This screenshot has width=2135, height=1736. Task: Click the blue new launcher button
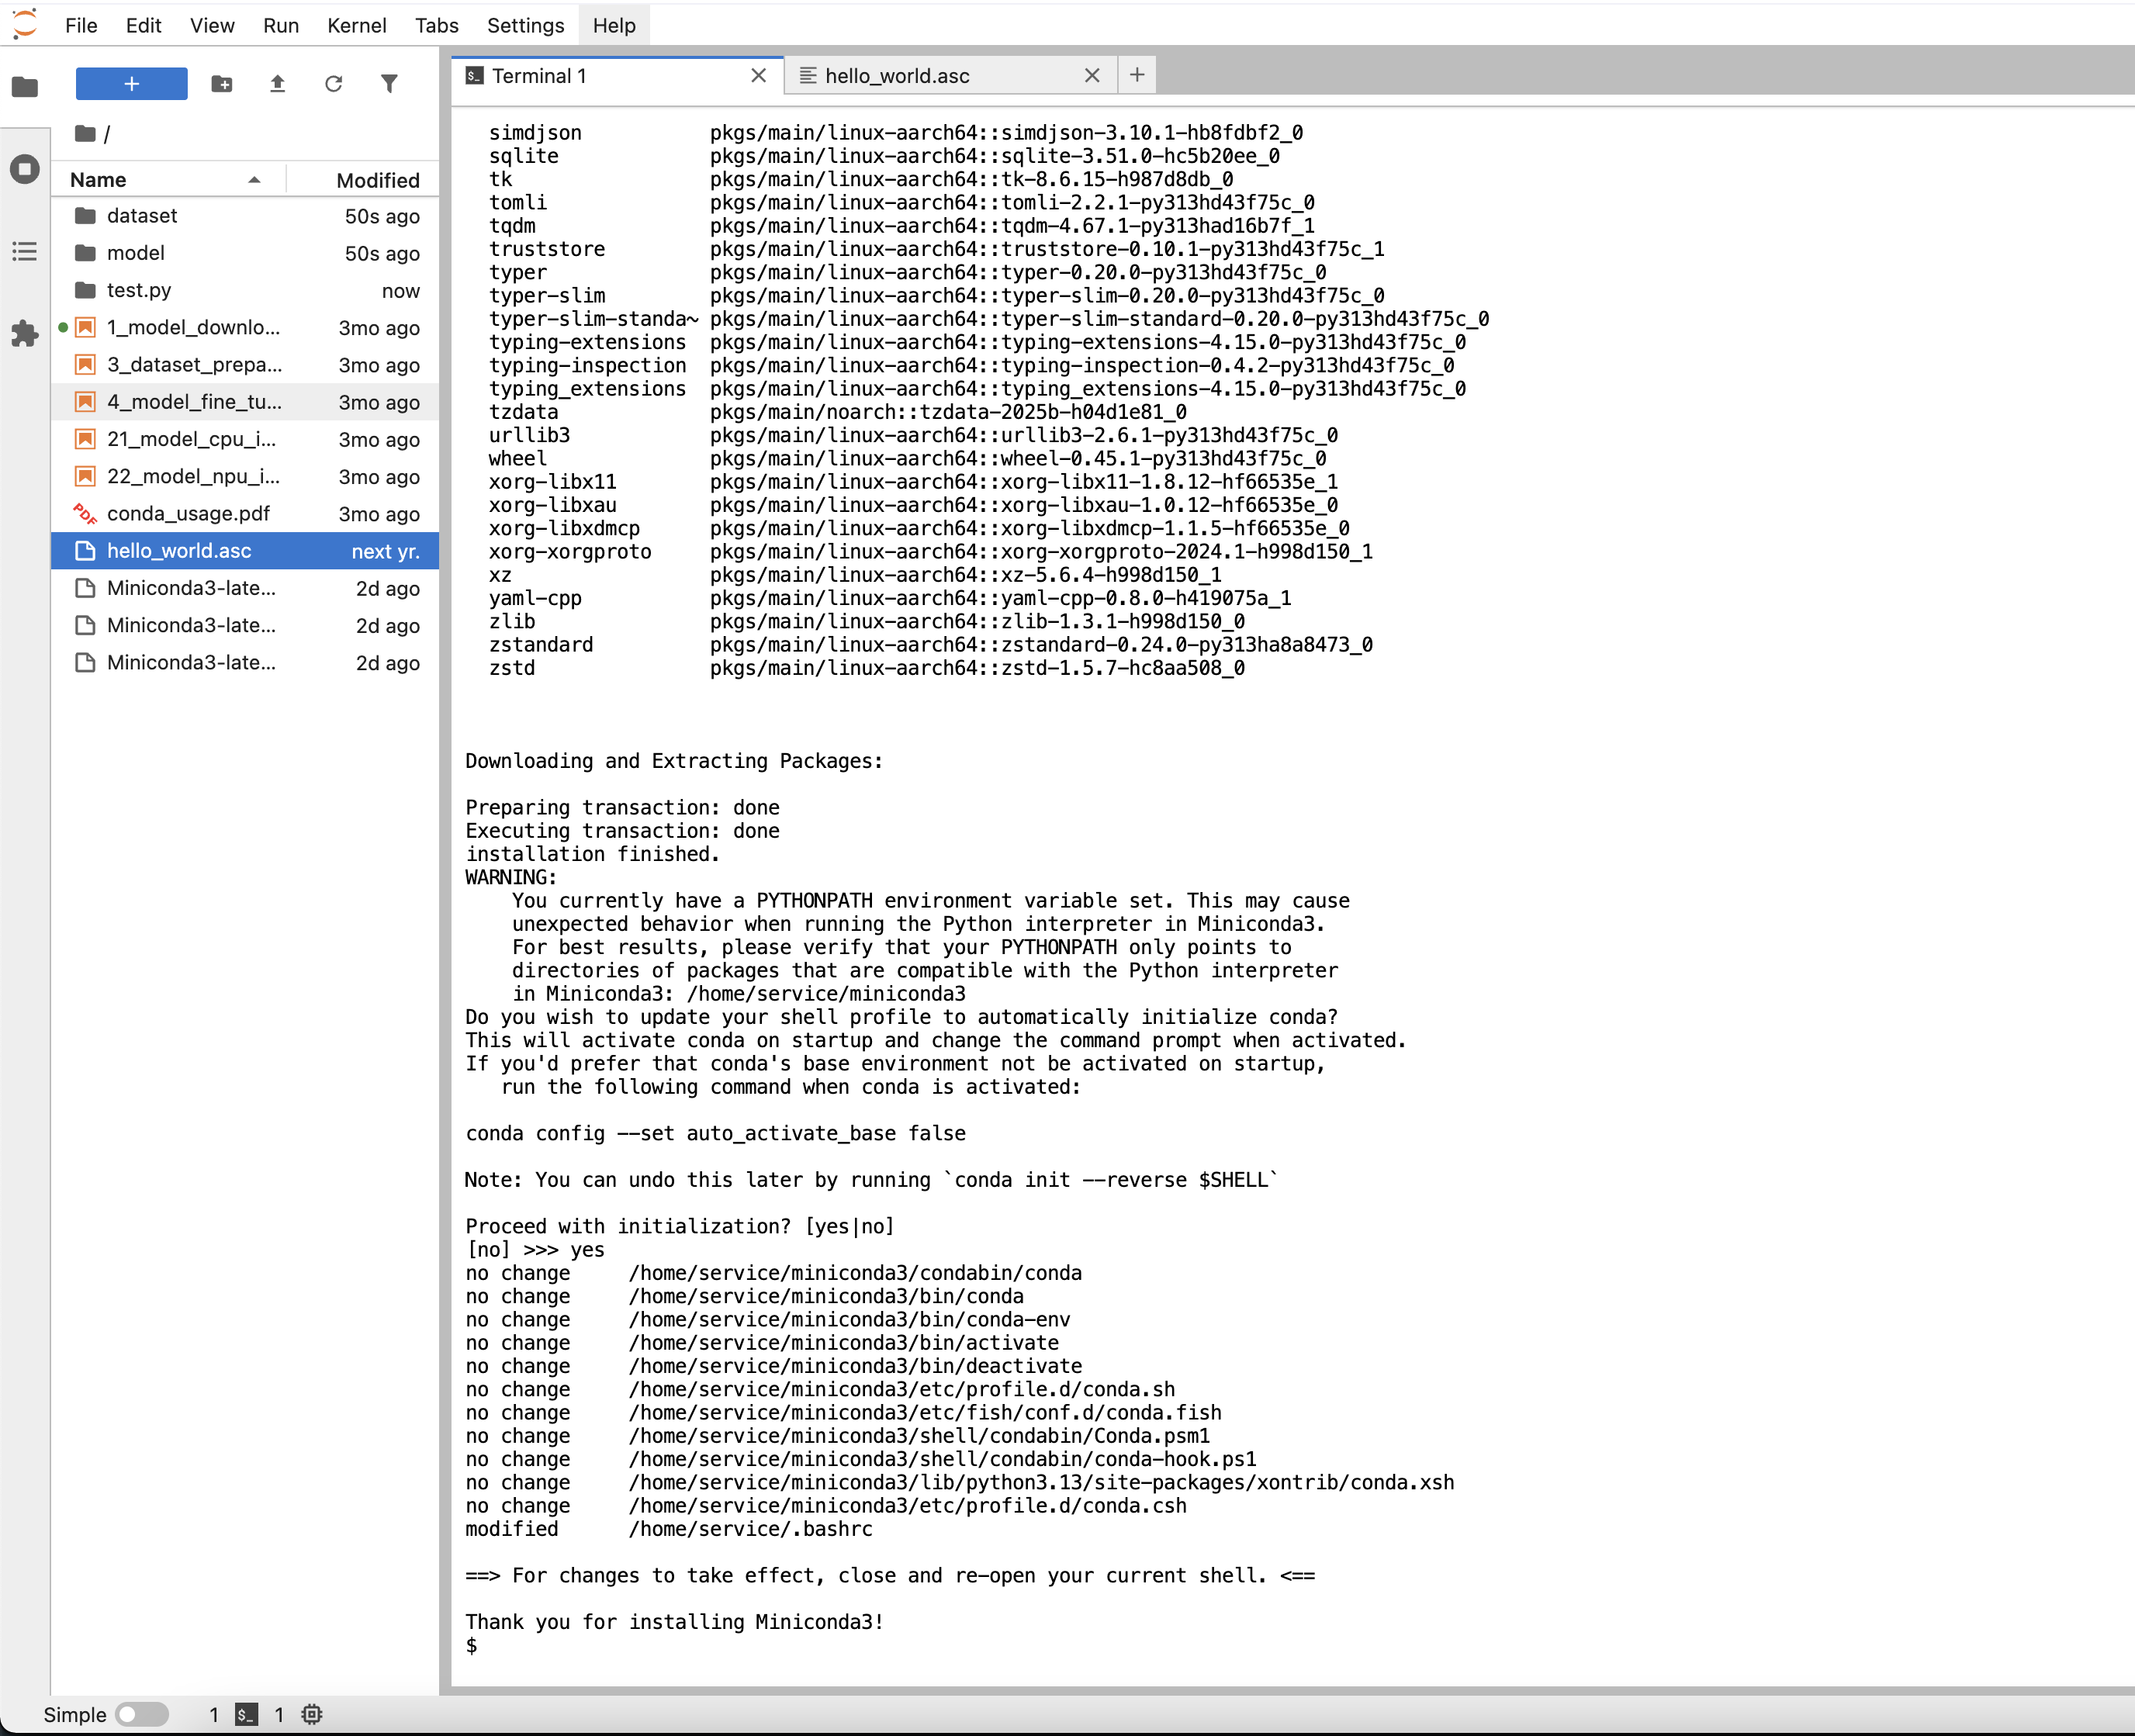tap(131, 84)
